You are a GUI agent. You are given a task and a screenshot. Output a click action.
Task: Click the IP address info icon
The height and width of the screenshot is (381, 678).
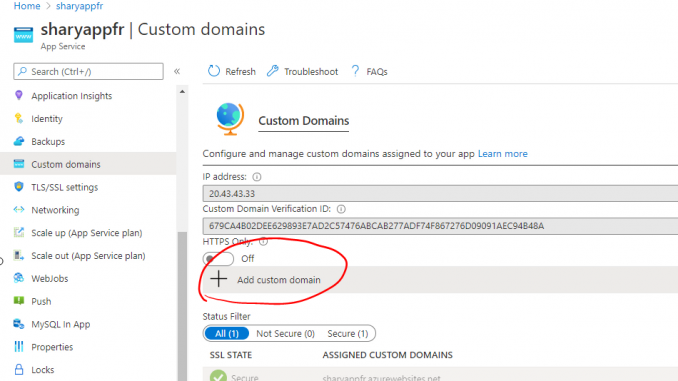pos(256,177)
